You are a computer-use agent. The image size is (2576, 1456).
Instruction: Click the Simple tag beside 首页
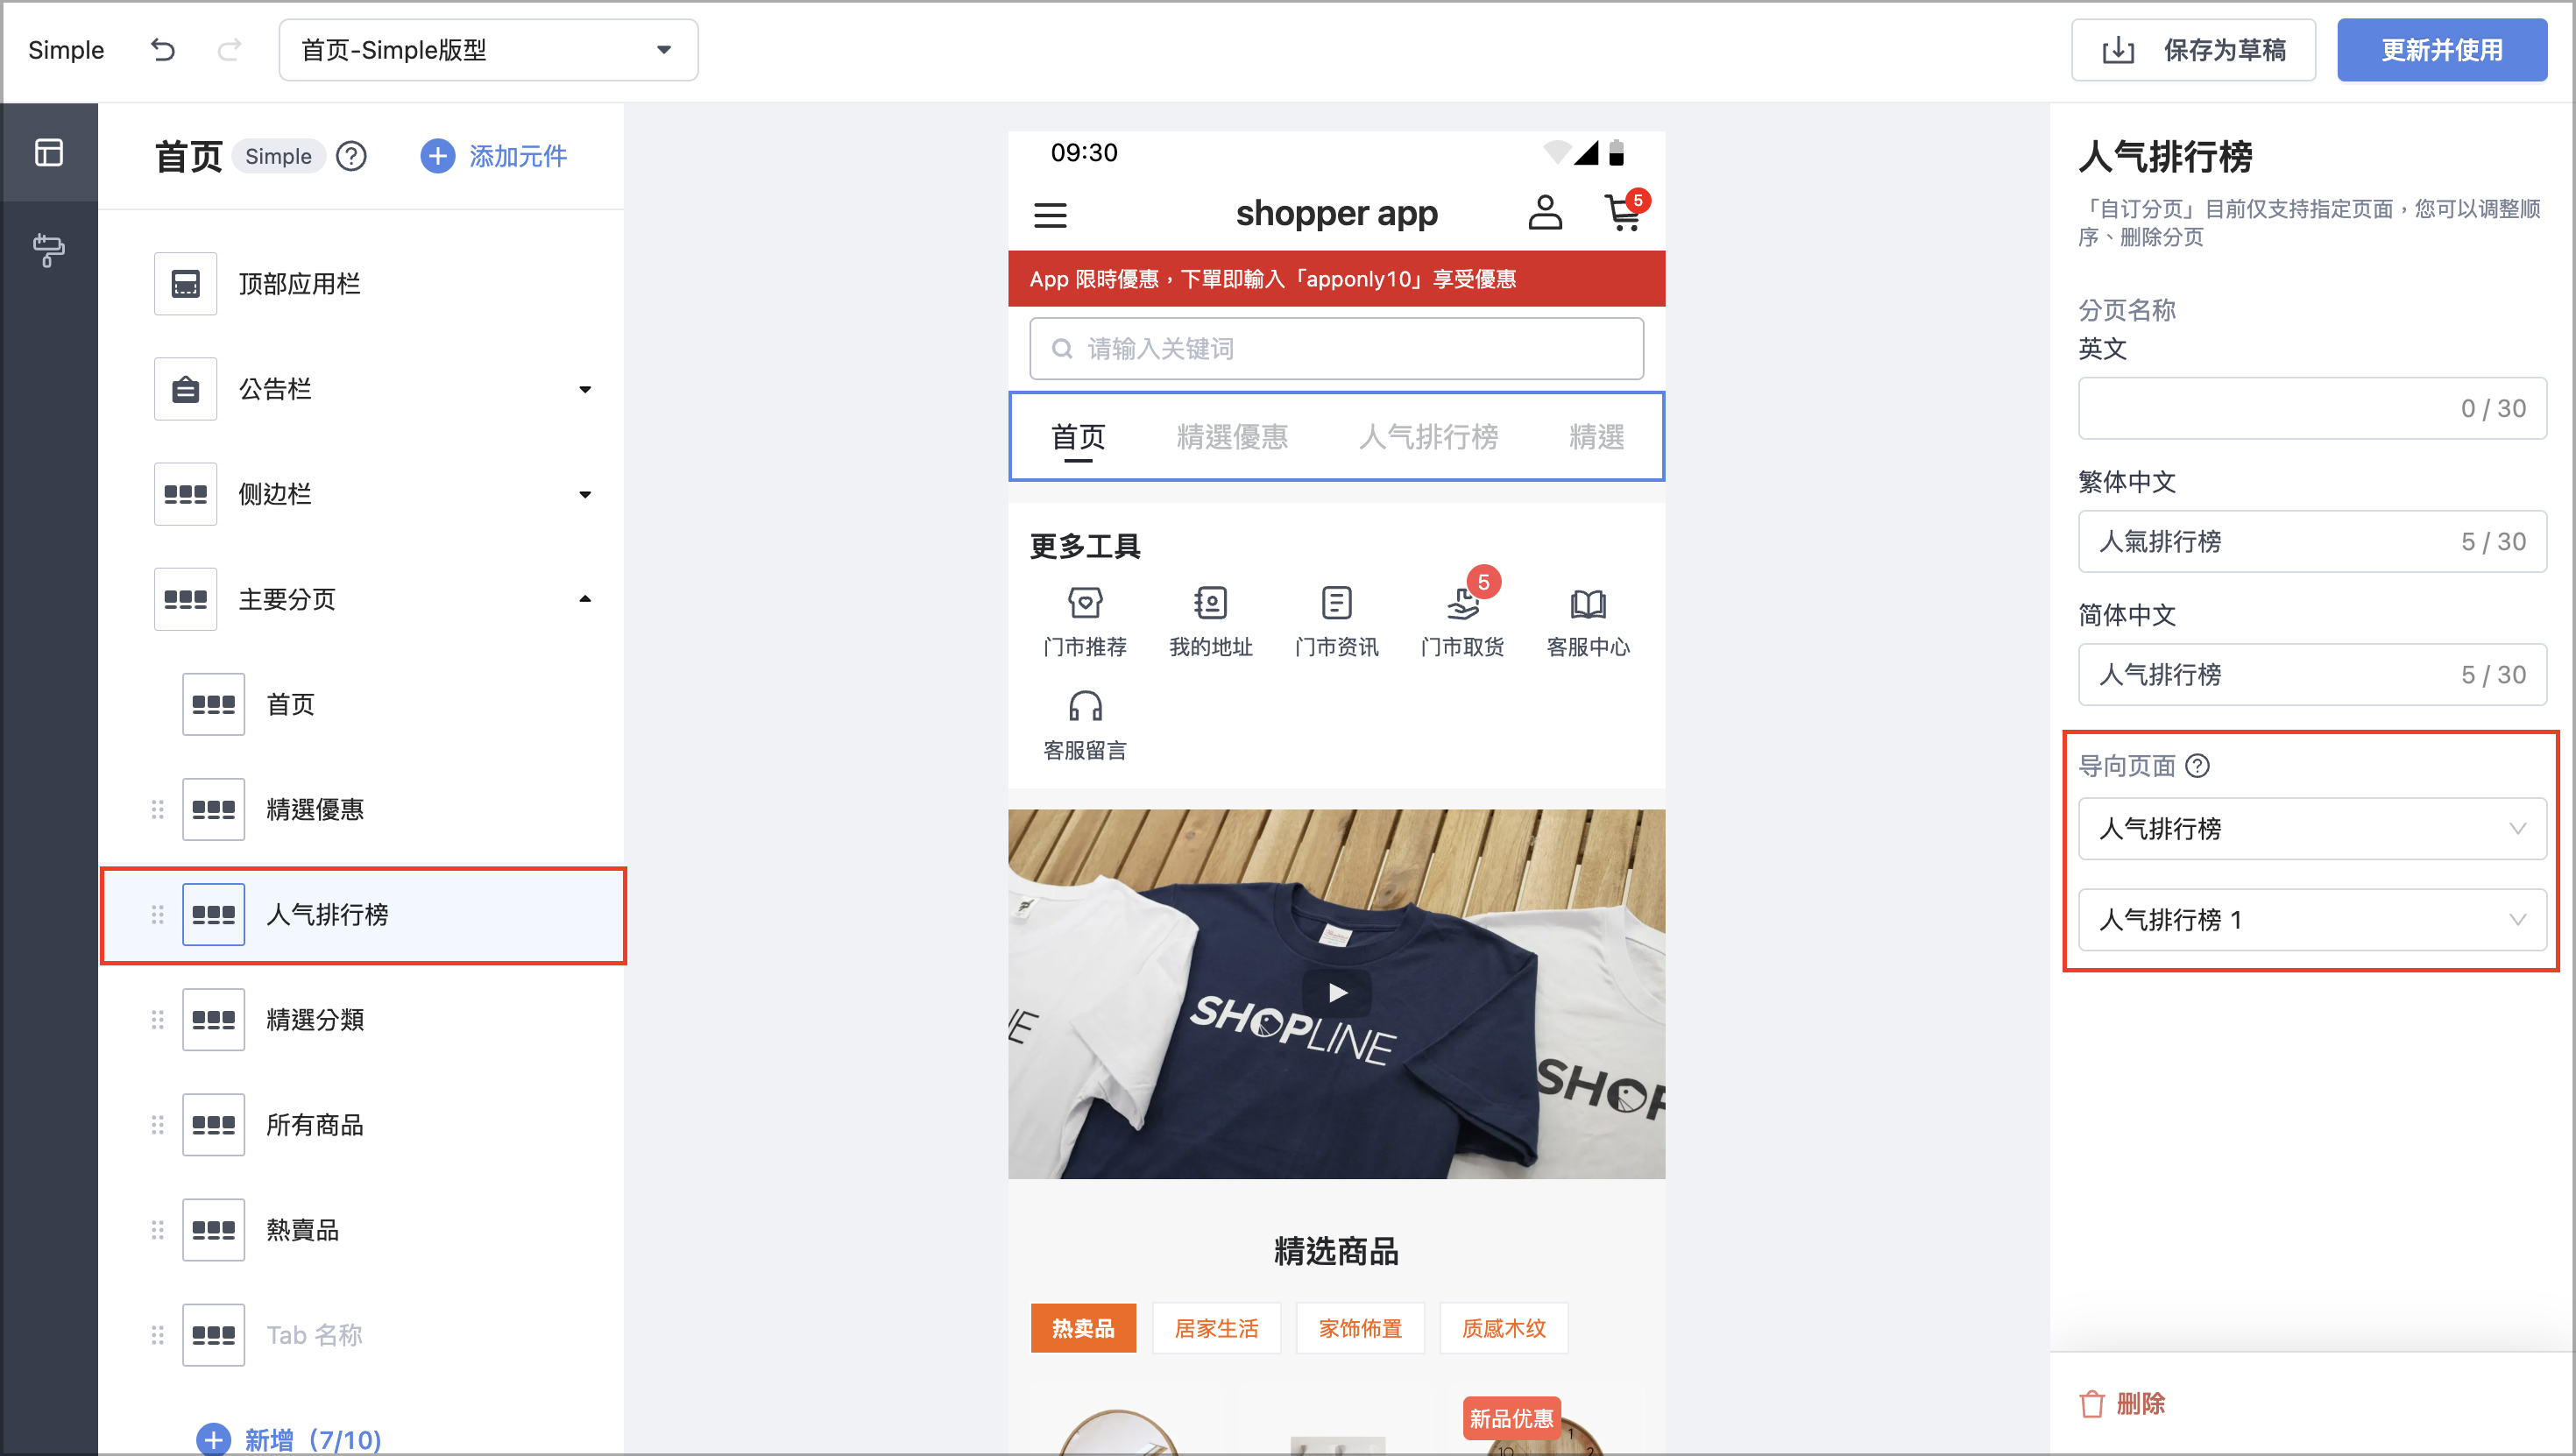point(278,156)
